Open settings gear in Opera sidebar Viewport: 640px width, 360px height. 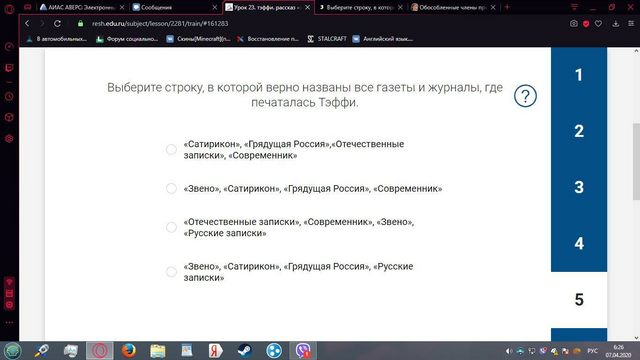[x=9, y=139]
